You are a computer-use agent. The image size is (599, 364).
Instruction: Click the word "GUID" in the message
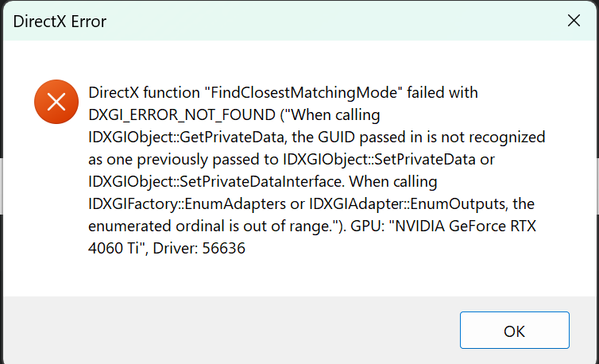click(337, 137)
